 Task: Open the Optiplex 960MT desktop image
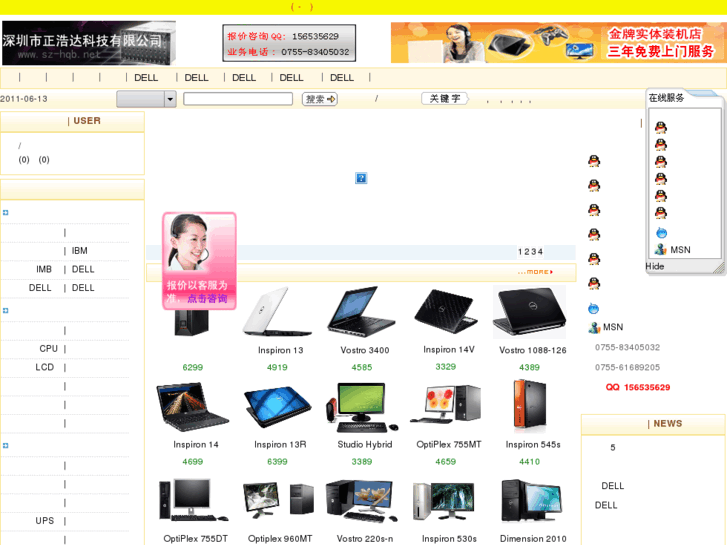[278, 501]
